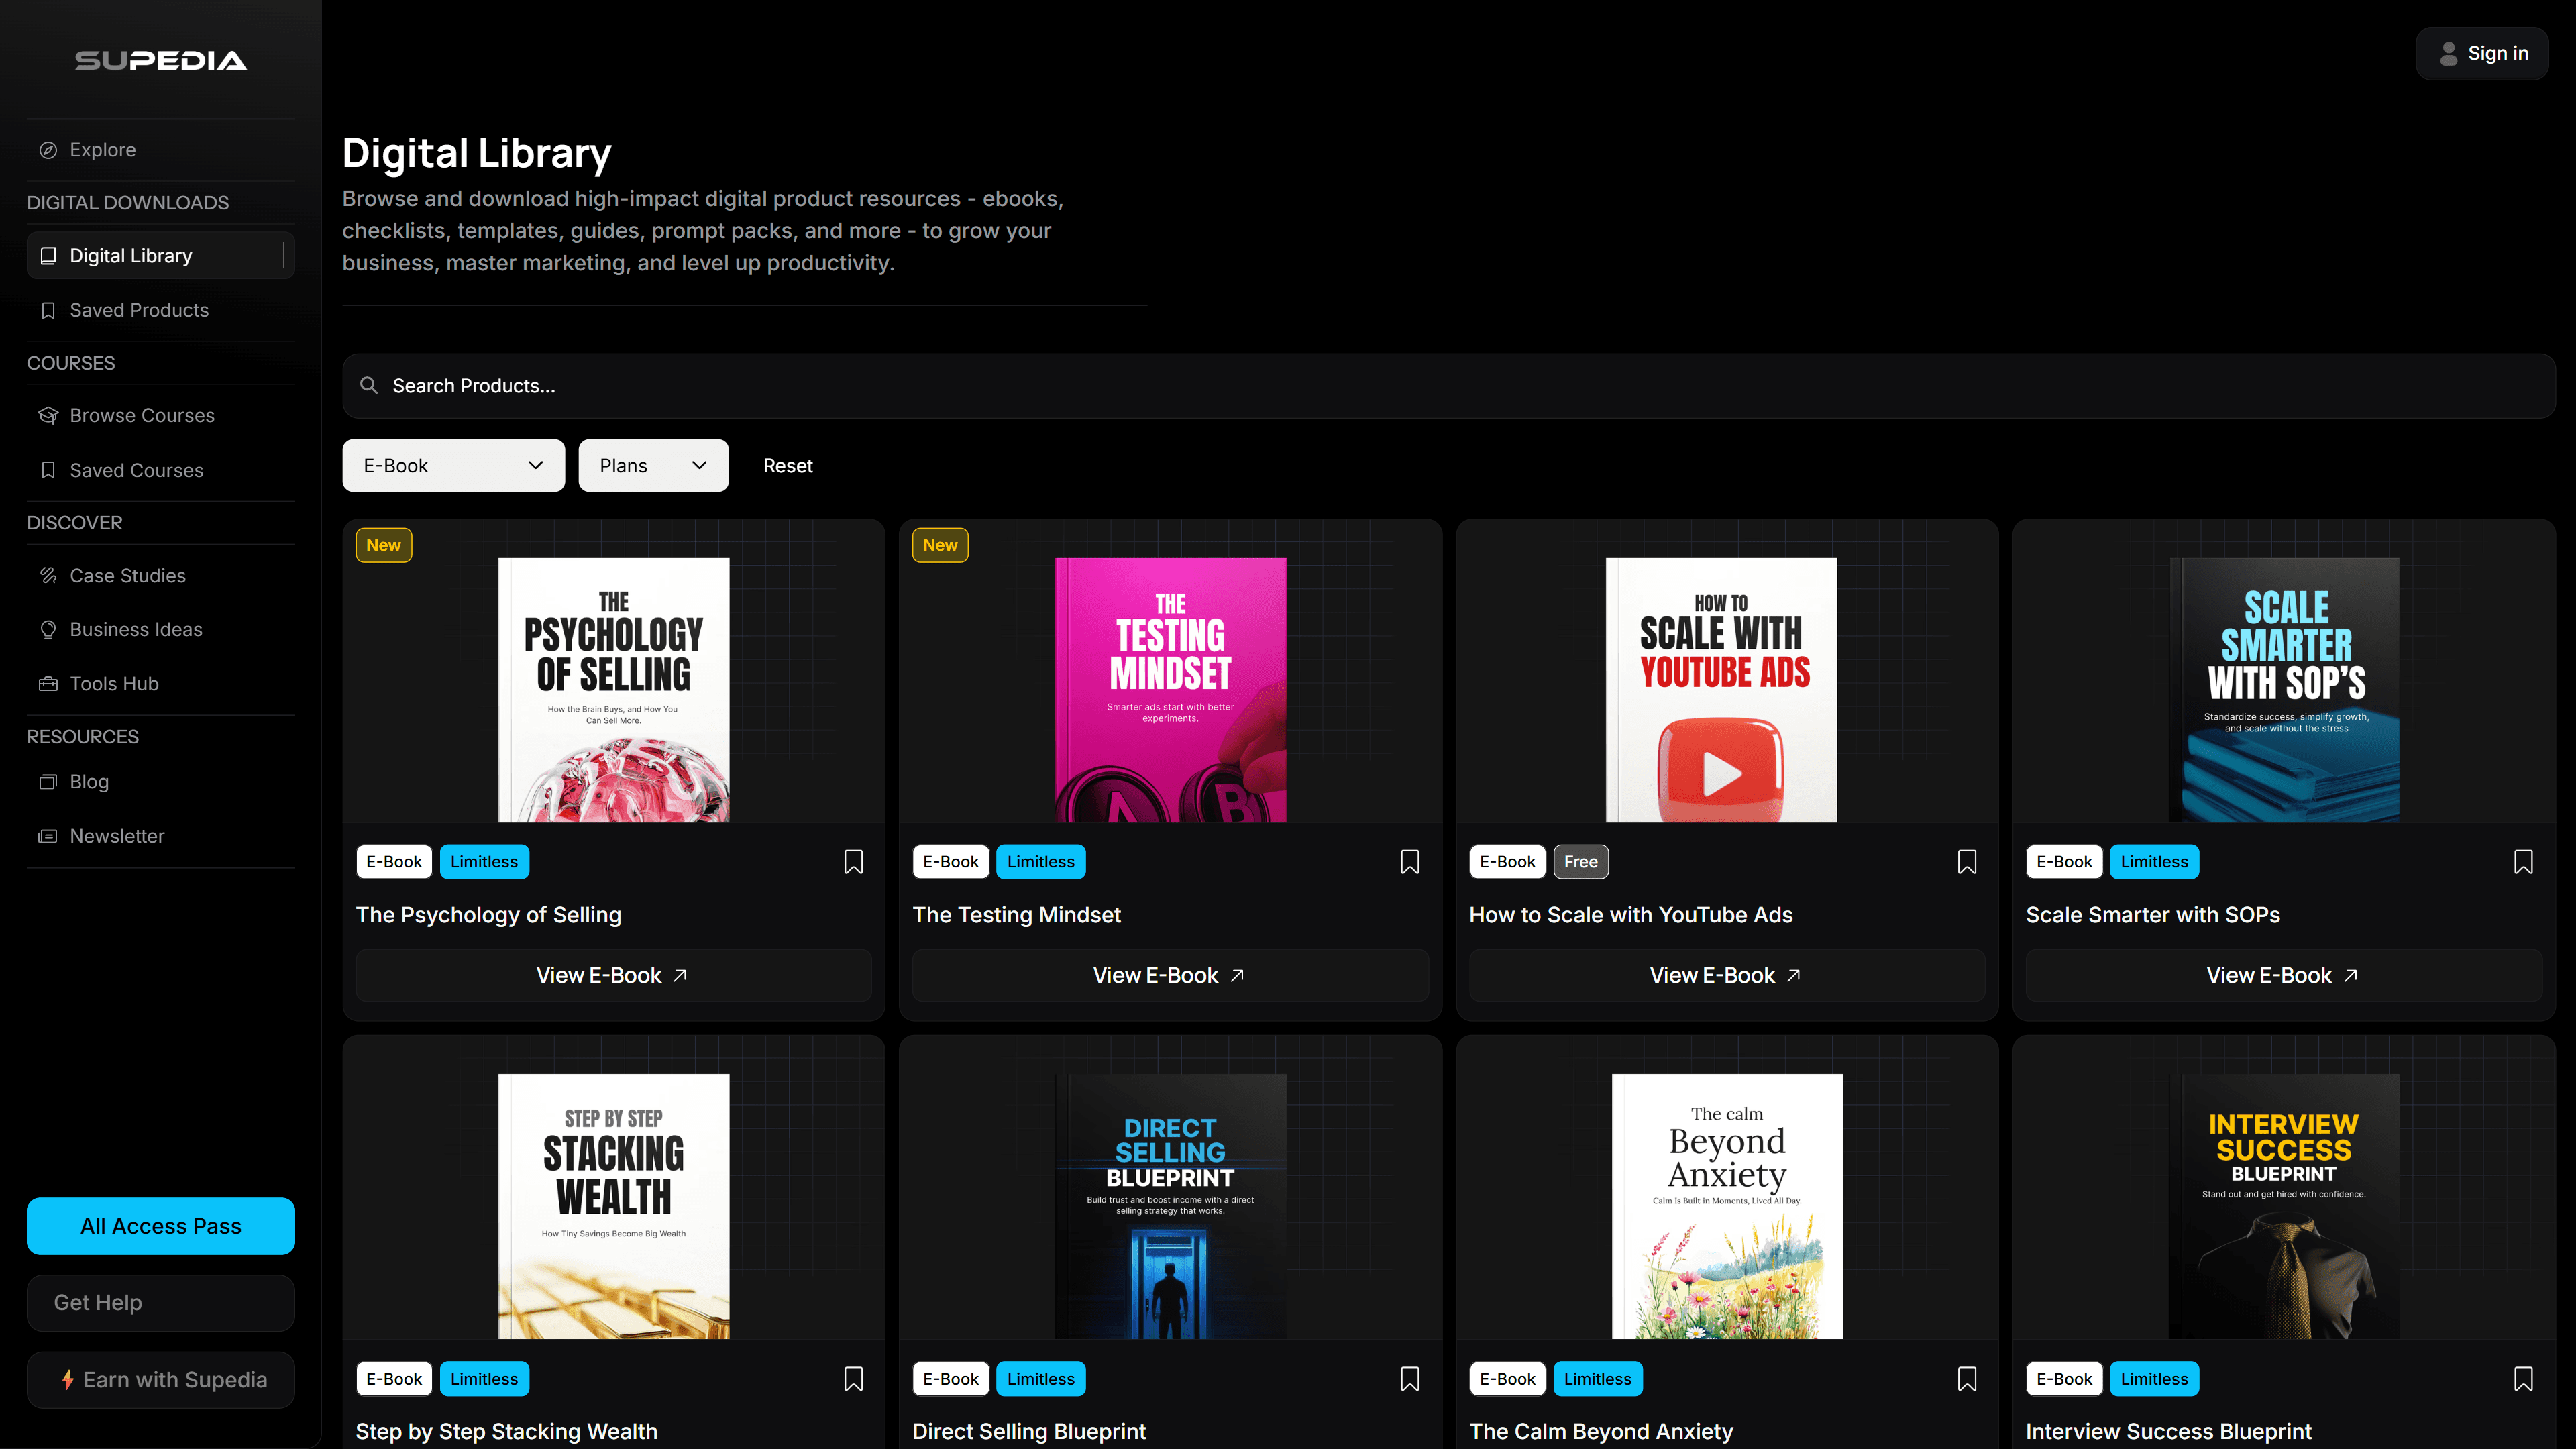2576x1449 pixels.
Task: Click the user avatar icon in Sign in
Action: (2449, 54)
